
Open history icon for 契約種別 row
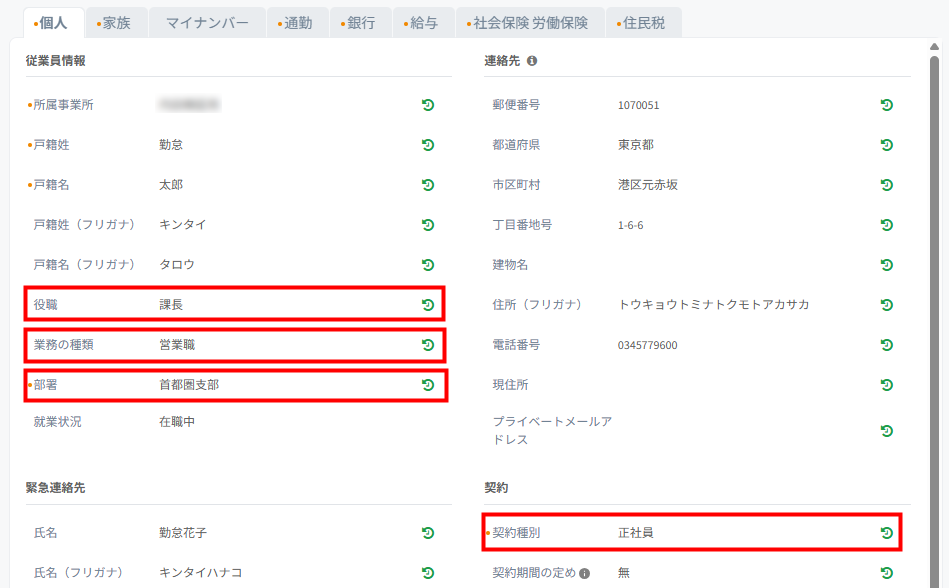click(887, 532)
